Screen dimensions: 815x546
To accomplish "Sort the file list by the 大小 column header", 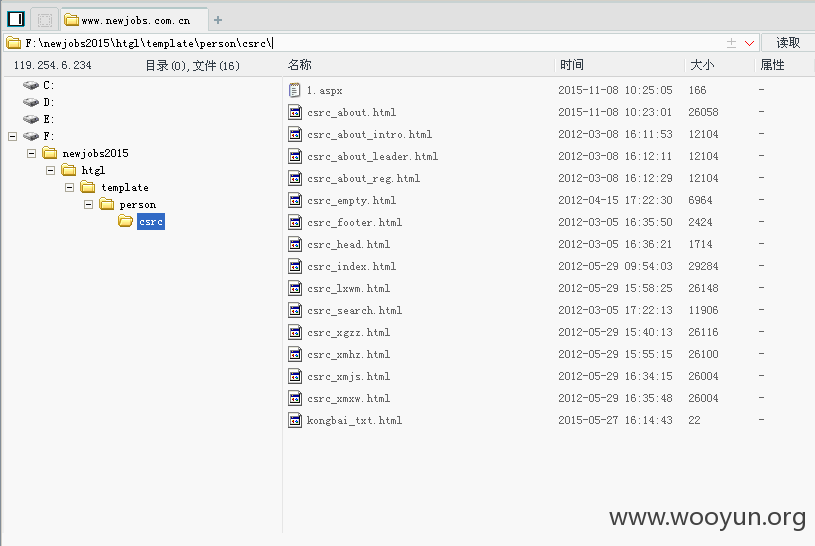I will pyautogui.click(x=702, y=65).
